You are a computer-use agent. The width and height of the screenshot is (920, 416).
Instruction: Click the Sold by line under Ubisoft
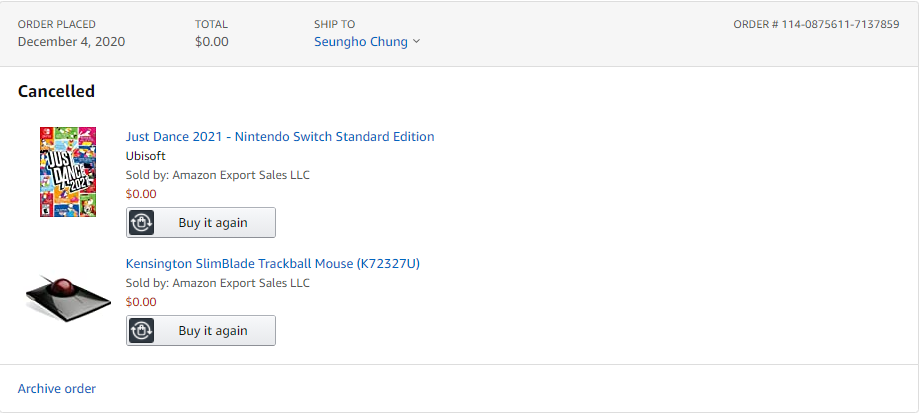(x=218, y=175)
